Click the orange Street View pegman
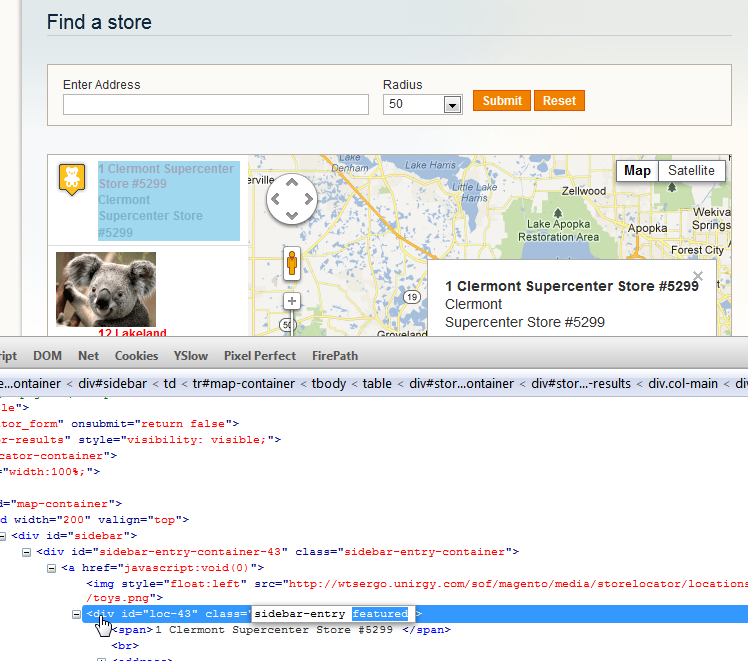This screenshot has height=661, width=748. (x=292, y=263)
